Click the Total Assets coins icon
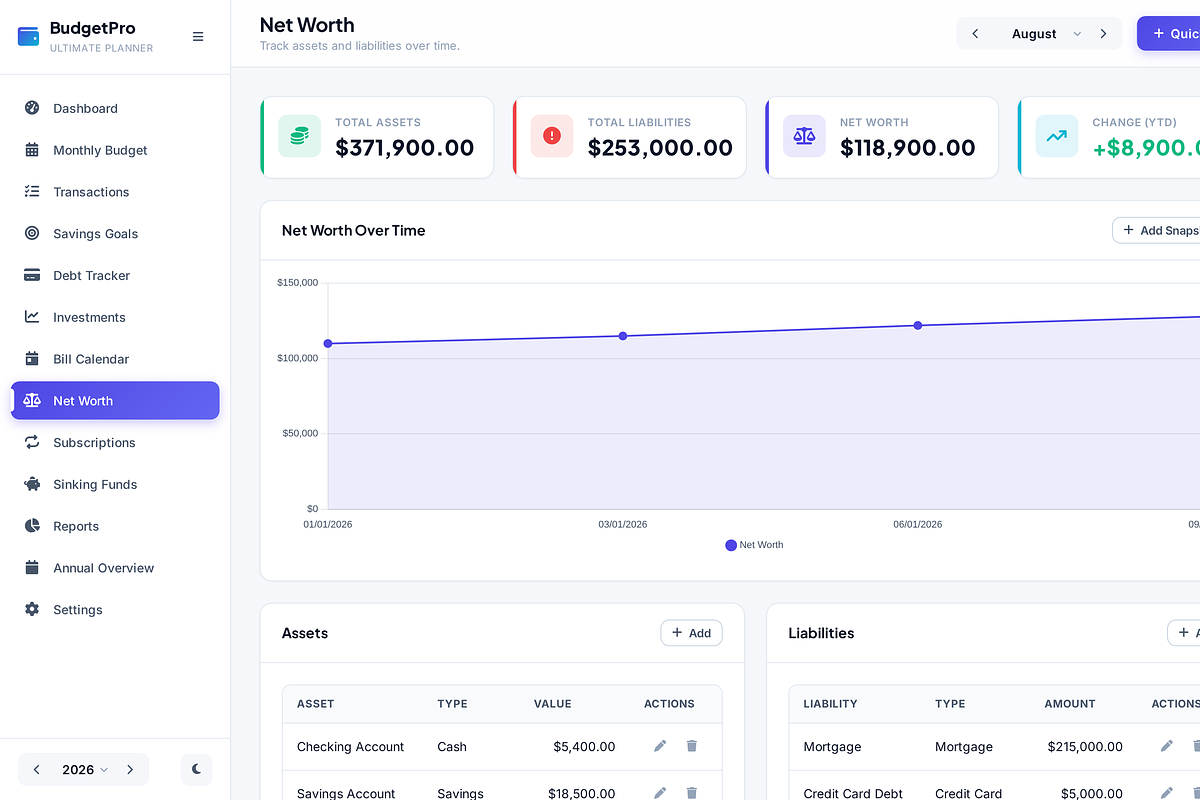Viewport: 1200px width, 800px height. 300,136
